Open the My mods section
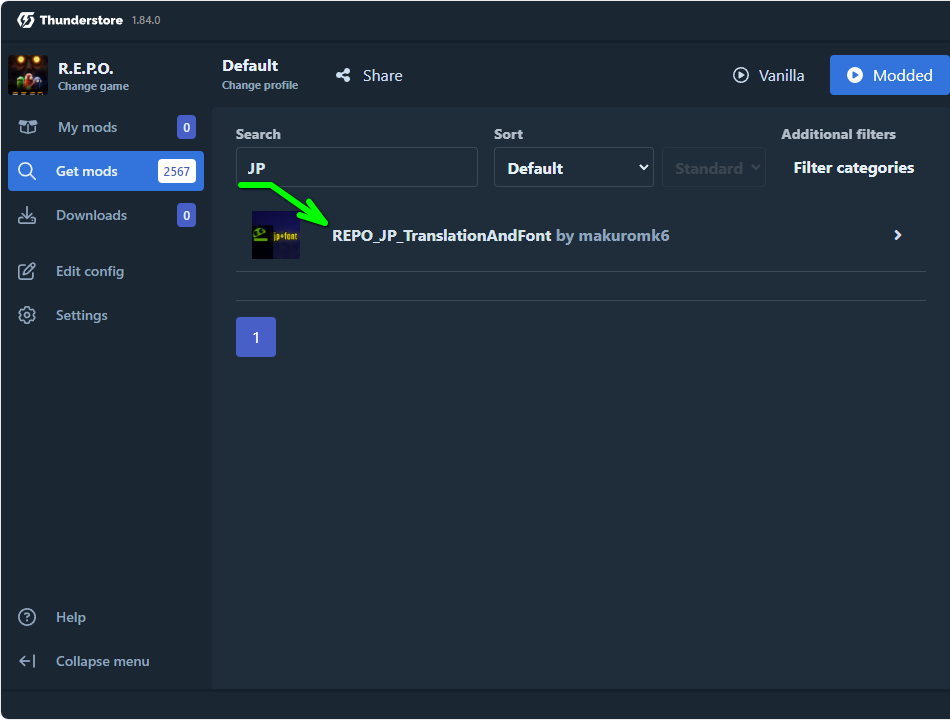The height and width of the screenshot is (720, 950). [x=106, y=127]
